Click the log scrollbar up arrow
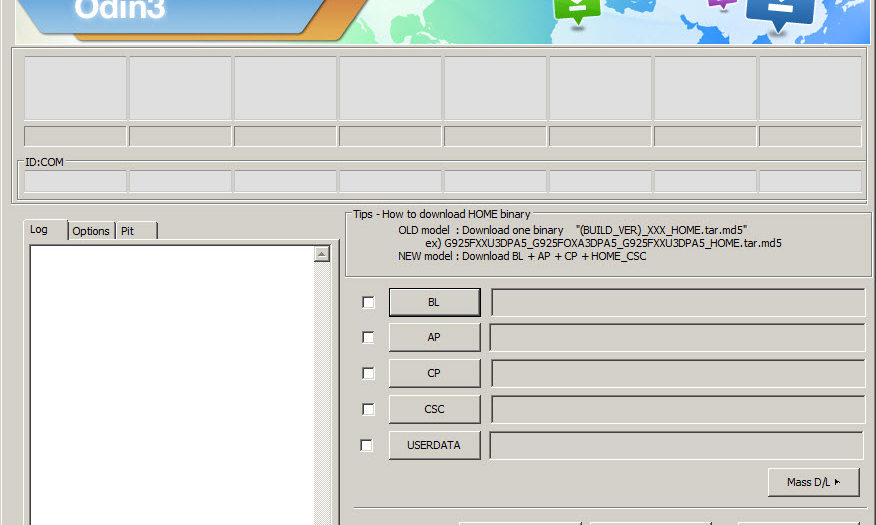The width and height of the screenshot is (876, 525). point(322,254)
